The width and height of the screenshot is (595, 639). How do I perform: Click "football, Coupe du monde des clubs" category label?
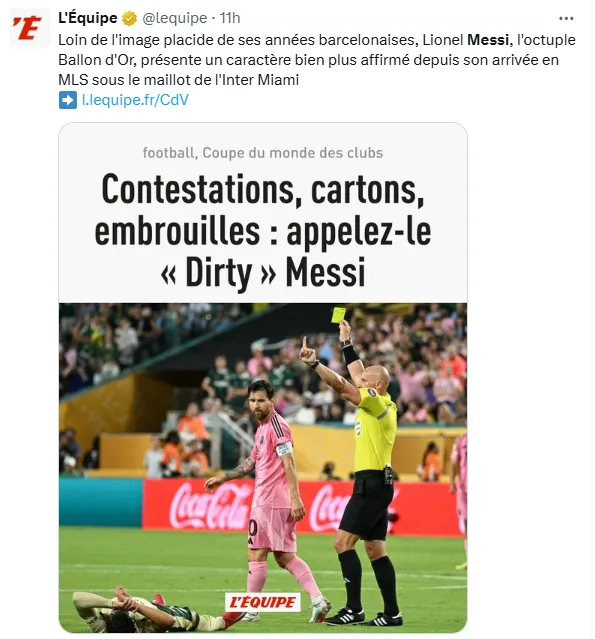pos(263,153)
